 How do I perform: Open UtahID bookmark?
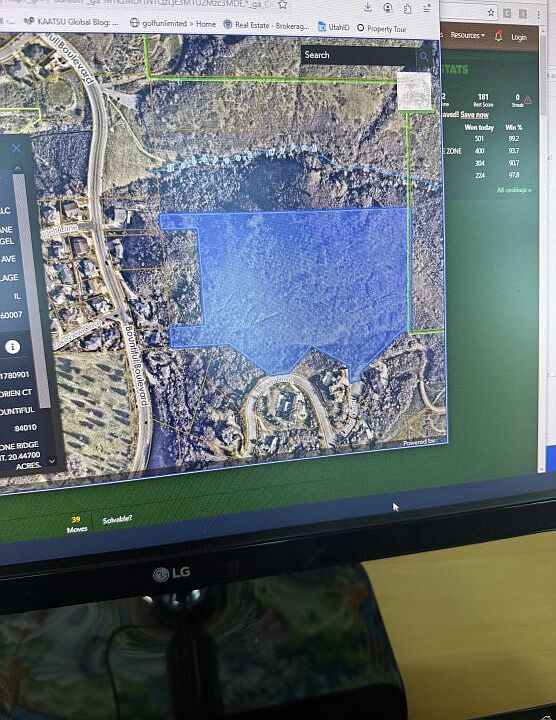(x=333, y=27)
